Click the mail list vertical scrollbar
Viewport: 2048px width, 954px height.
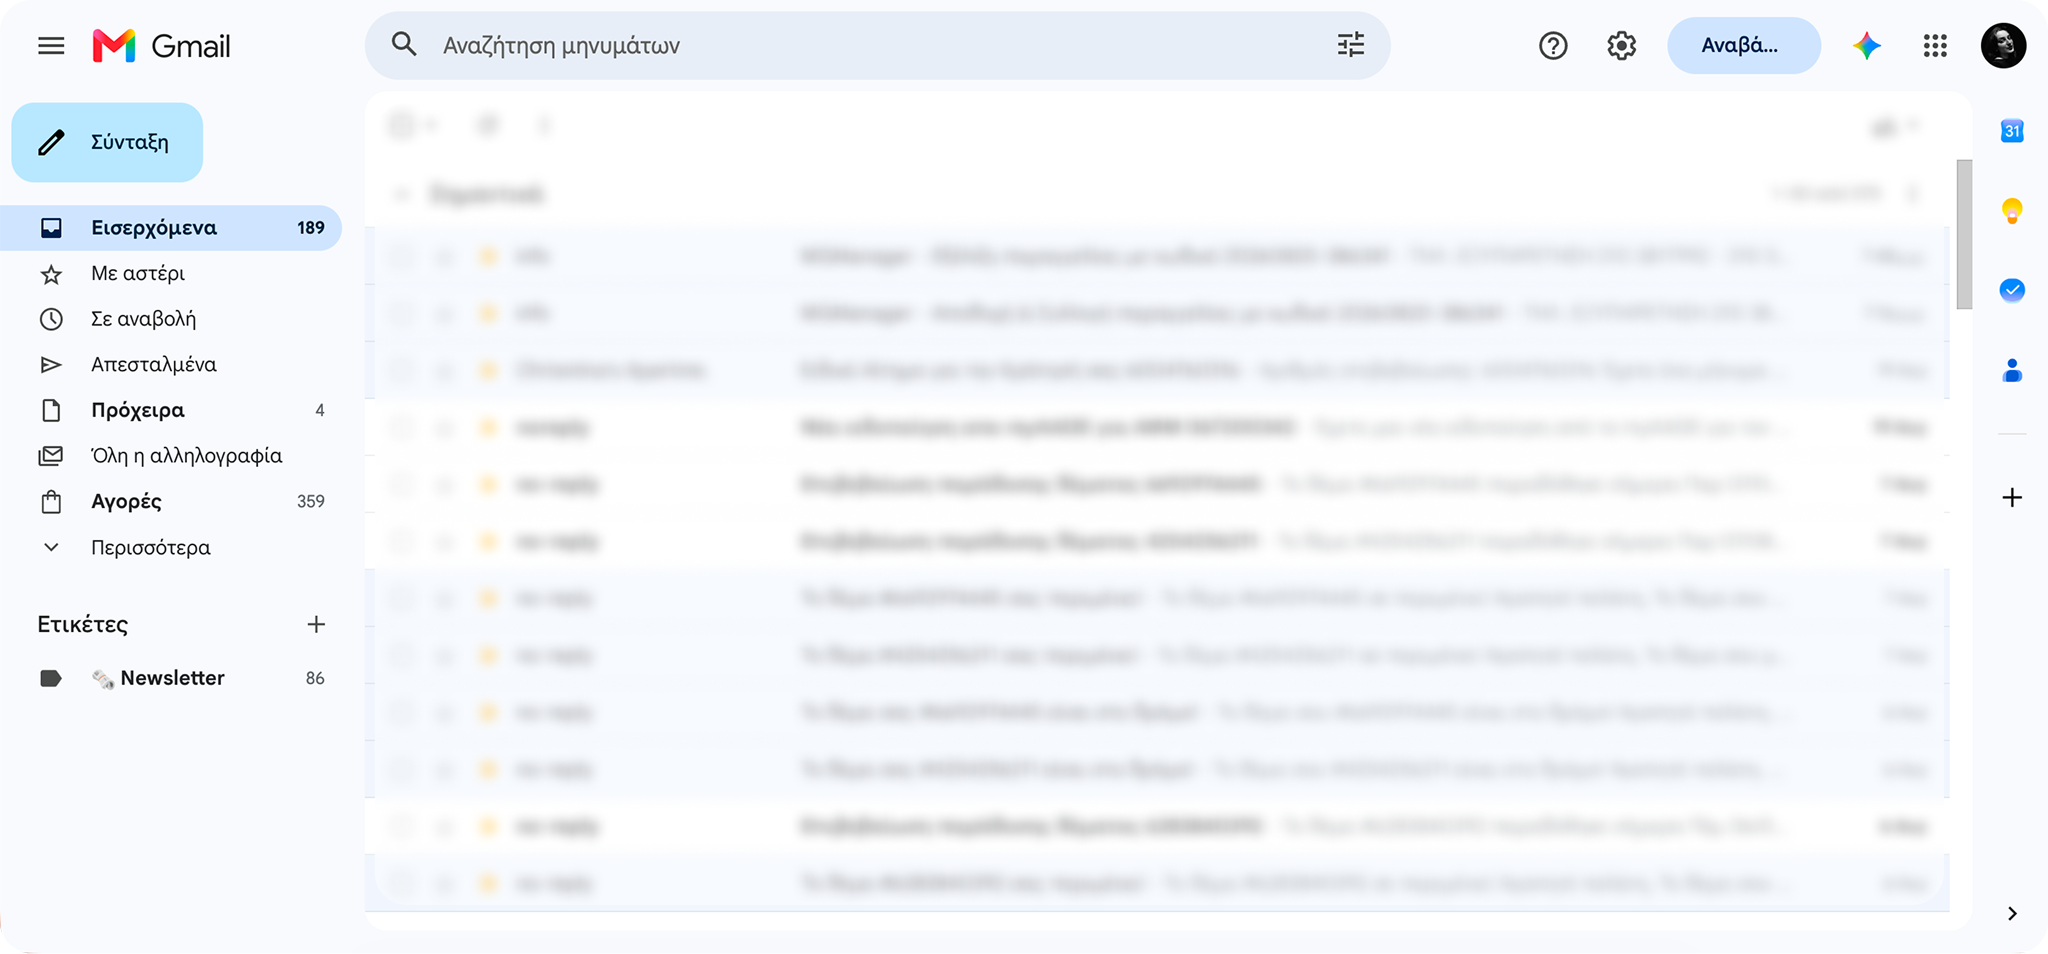pyautogui.click(x=1964, y=235)
